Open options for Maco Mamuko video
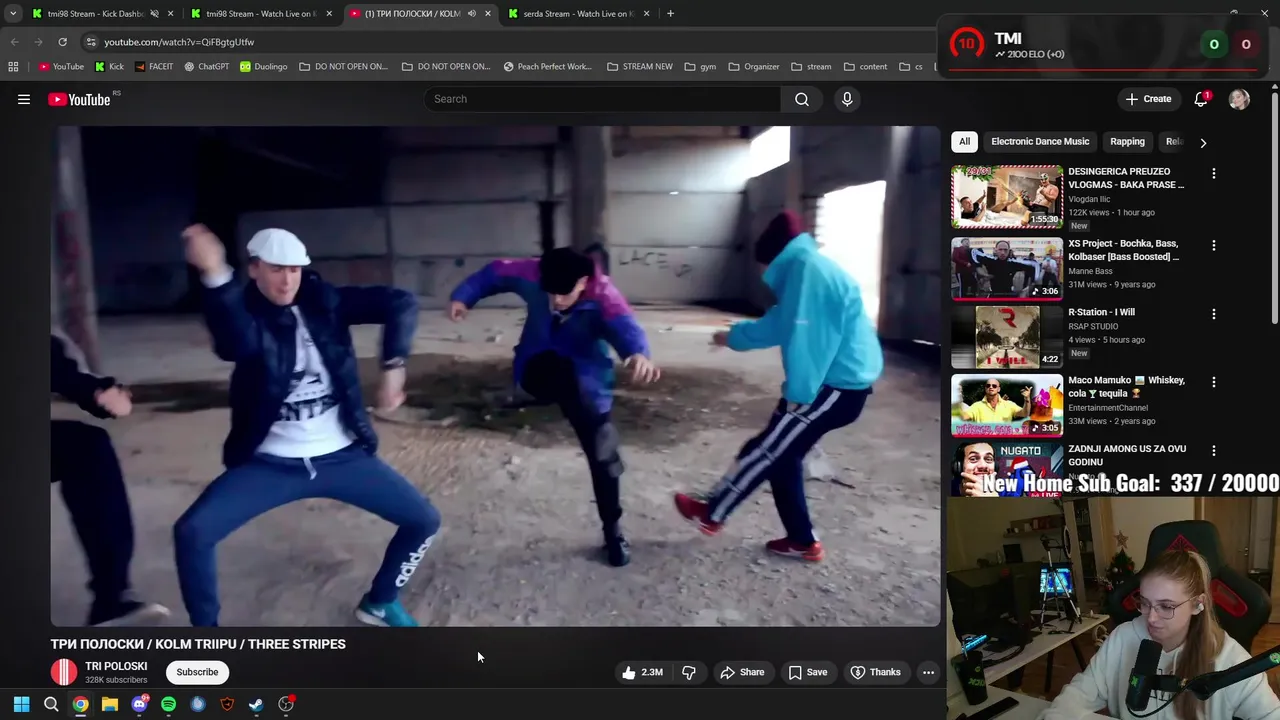The width and height of the screenshot is (1280, 720). coord(1213,382)
